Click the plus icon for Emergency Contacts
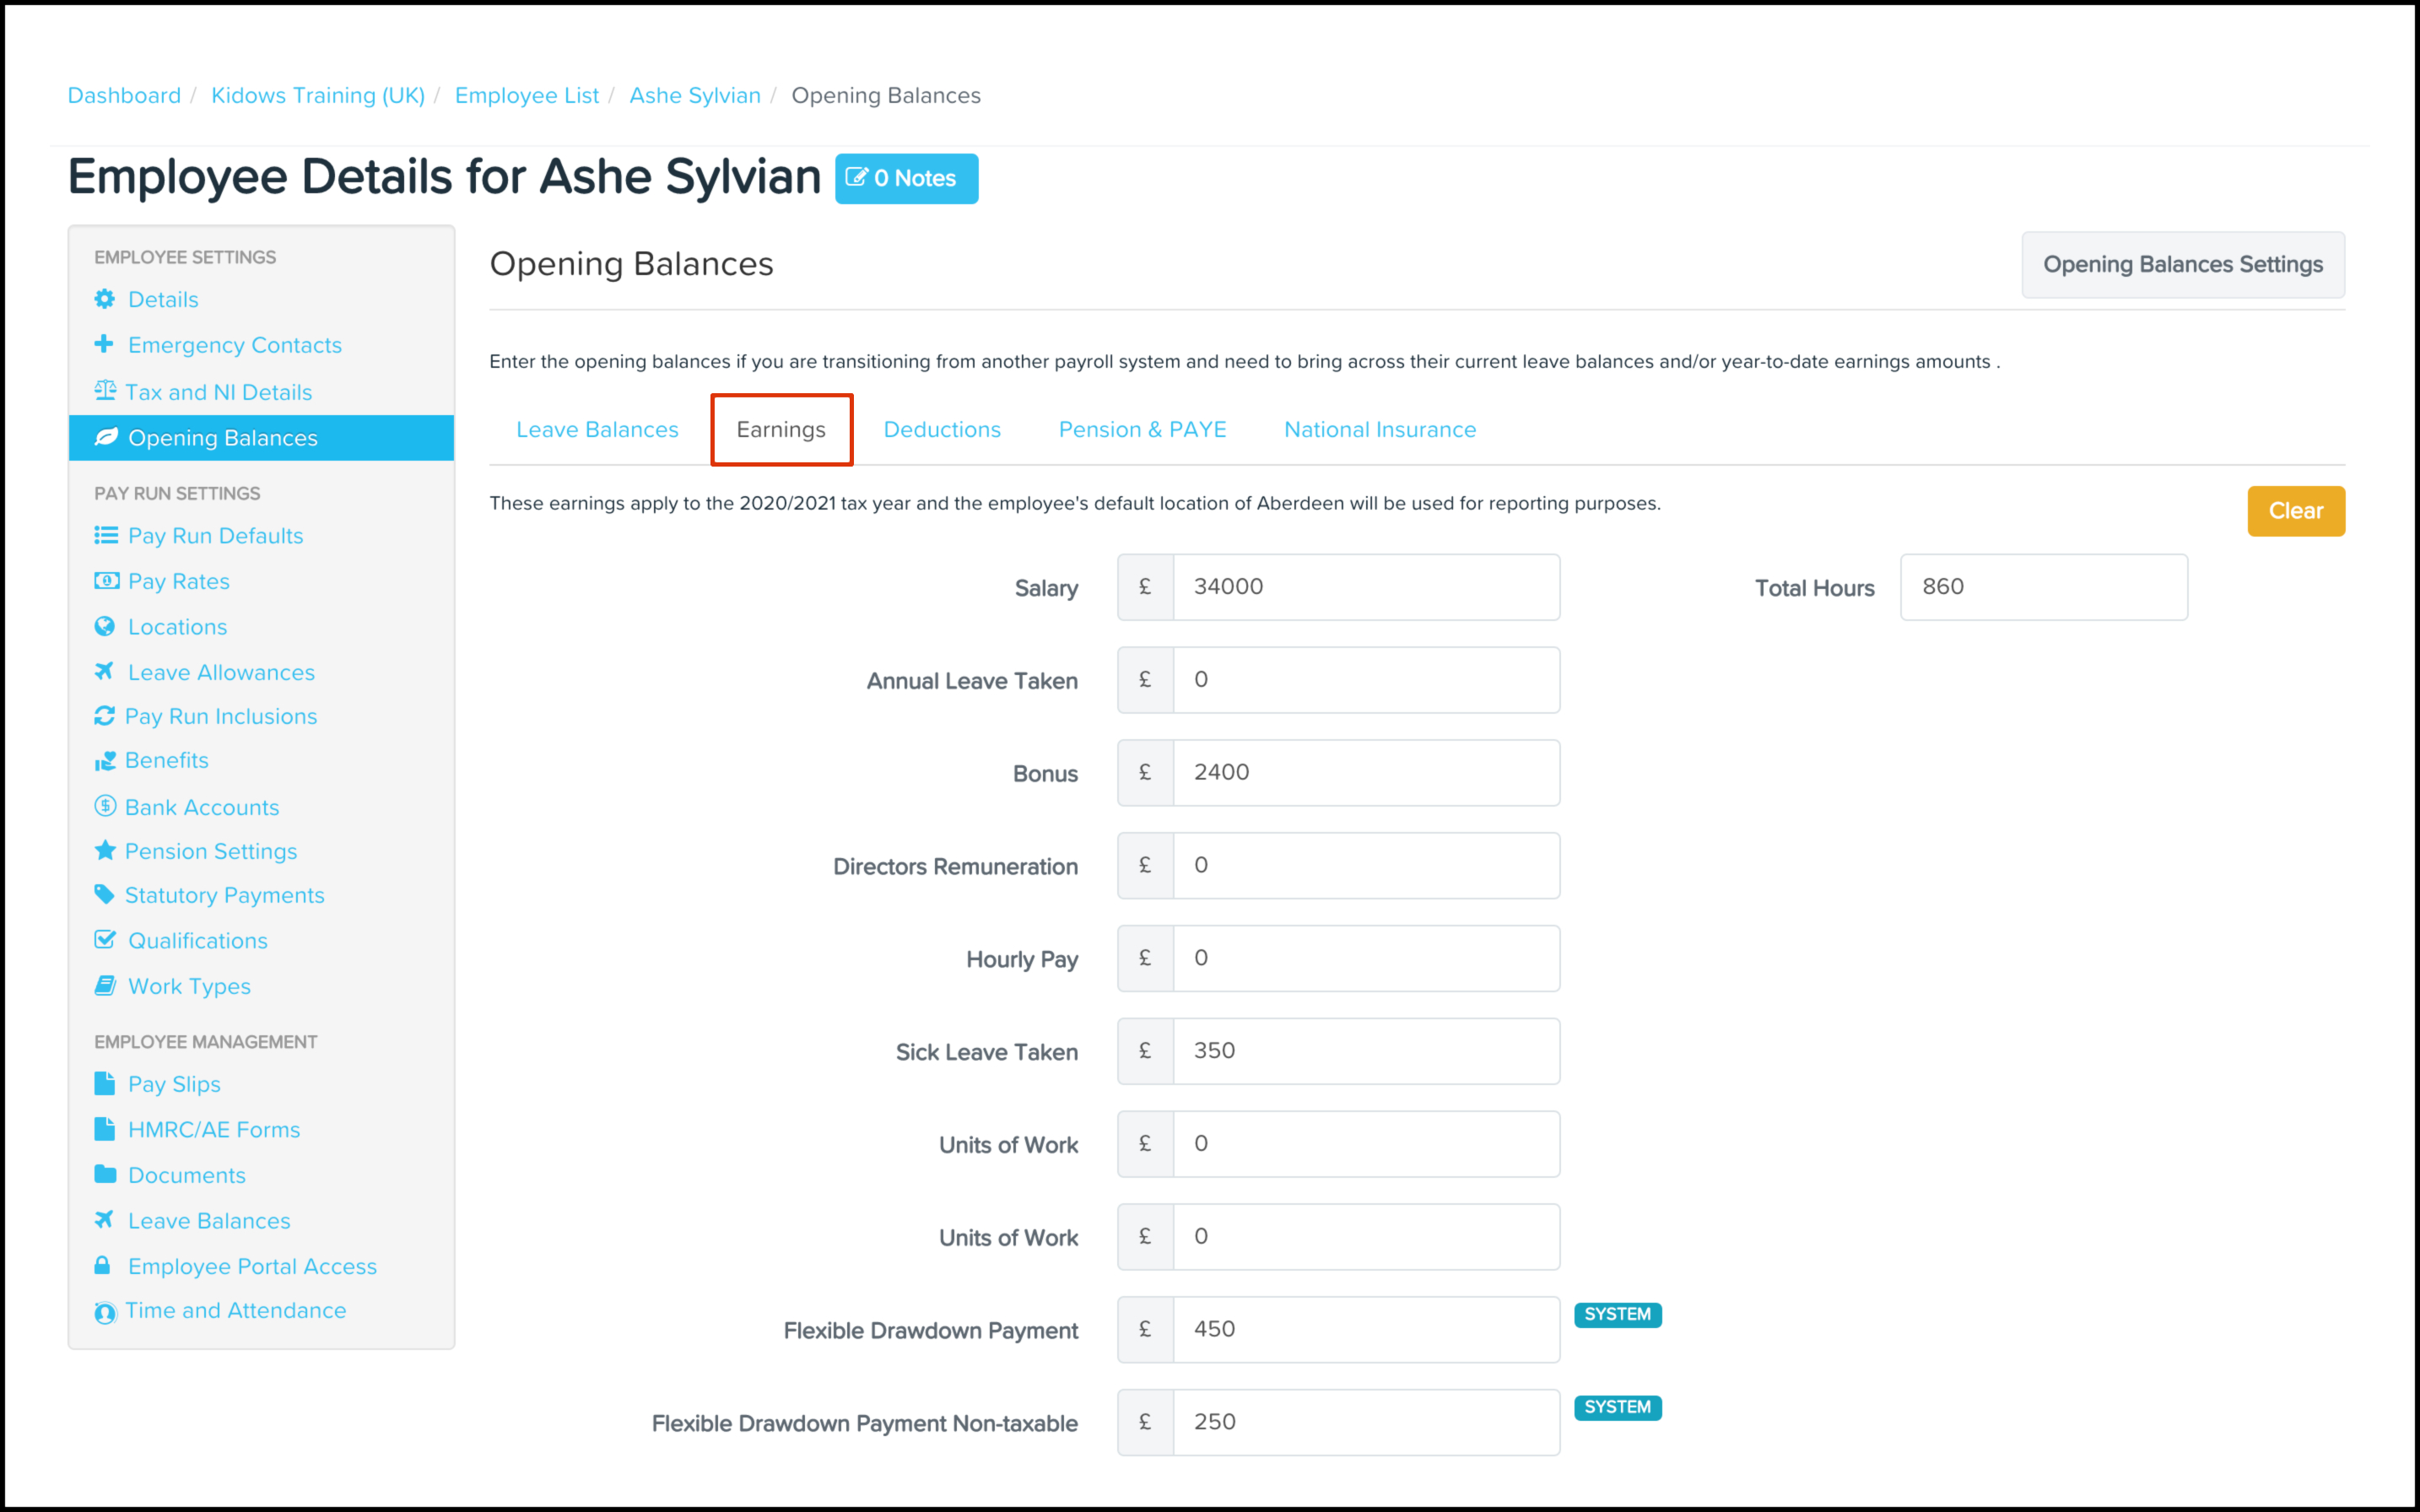2420x1512 pixels. (104, 344)
